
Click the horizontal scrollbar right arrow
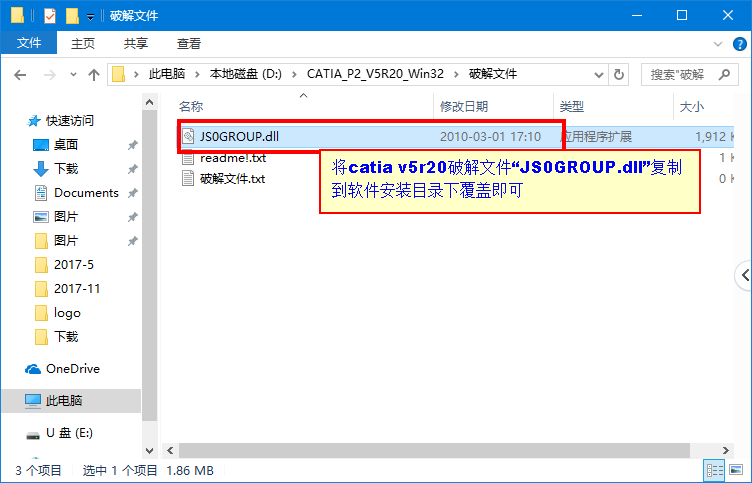(726, 450)
